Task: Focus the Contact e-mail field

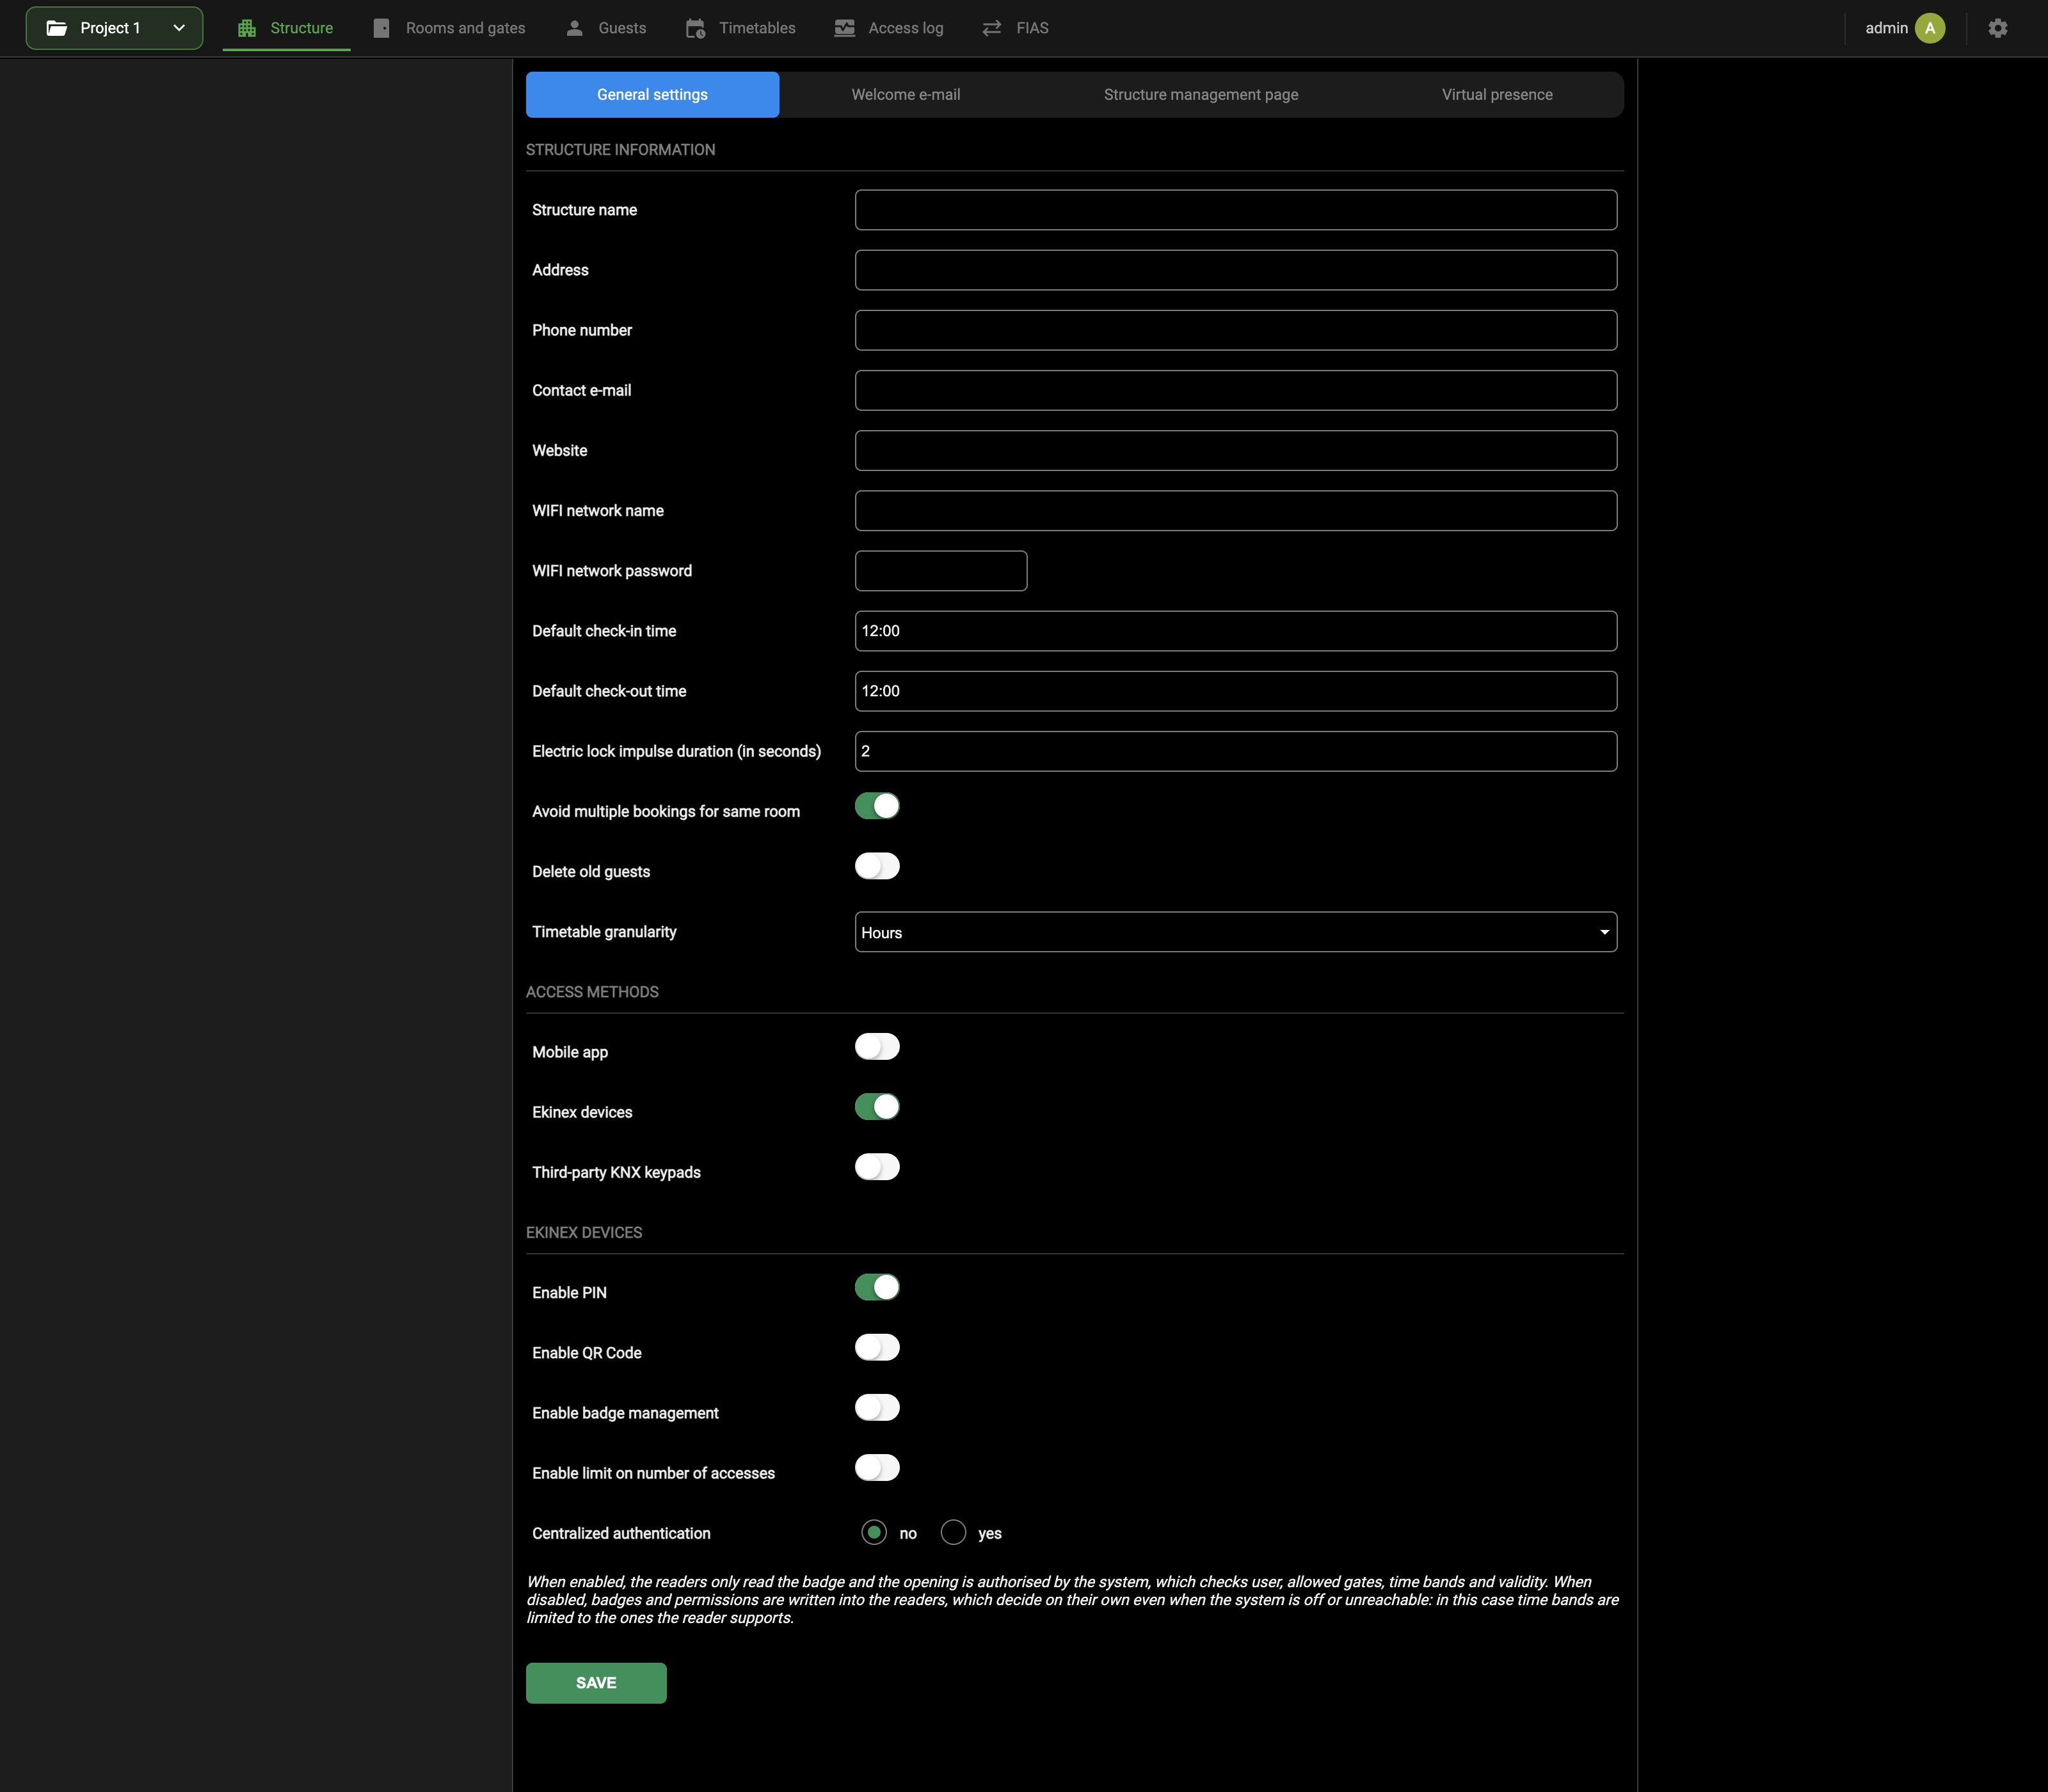Action: (x=1235, y=390)
